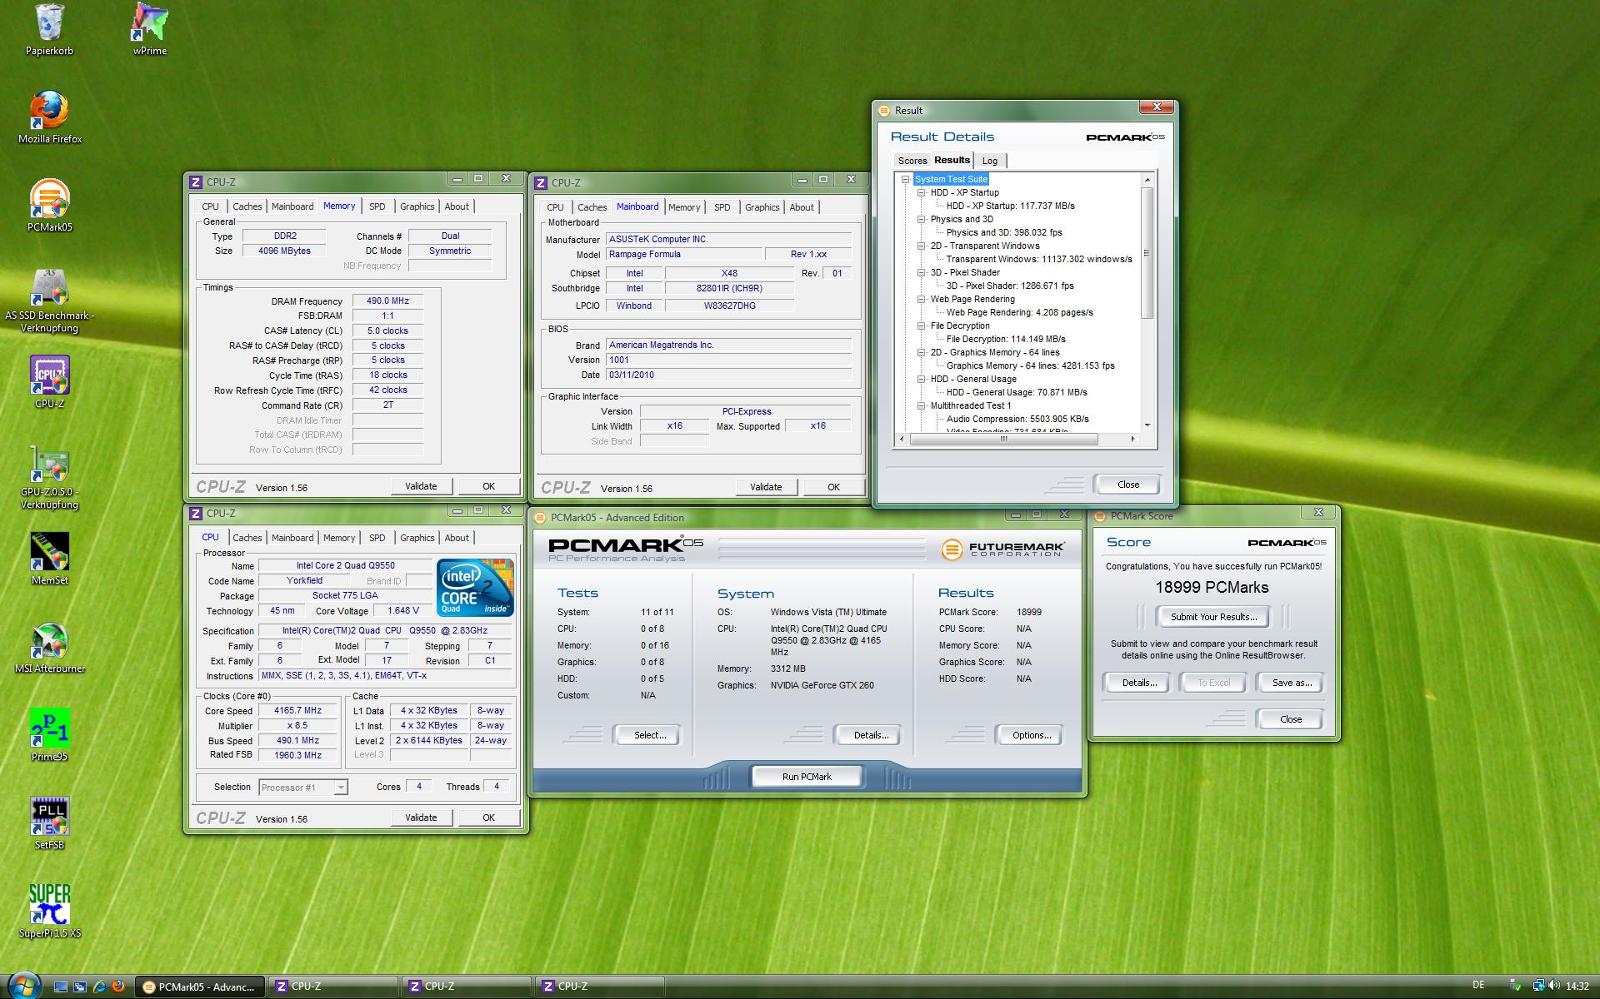Screen dimensions: 1600x999
Task: Click the Intel Core 2 Quad logo
Action: [474, 587]
